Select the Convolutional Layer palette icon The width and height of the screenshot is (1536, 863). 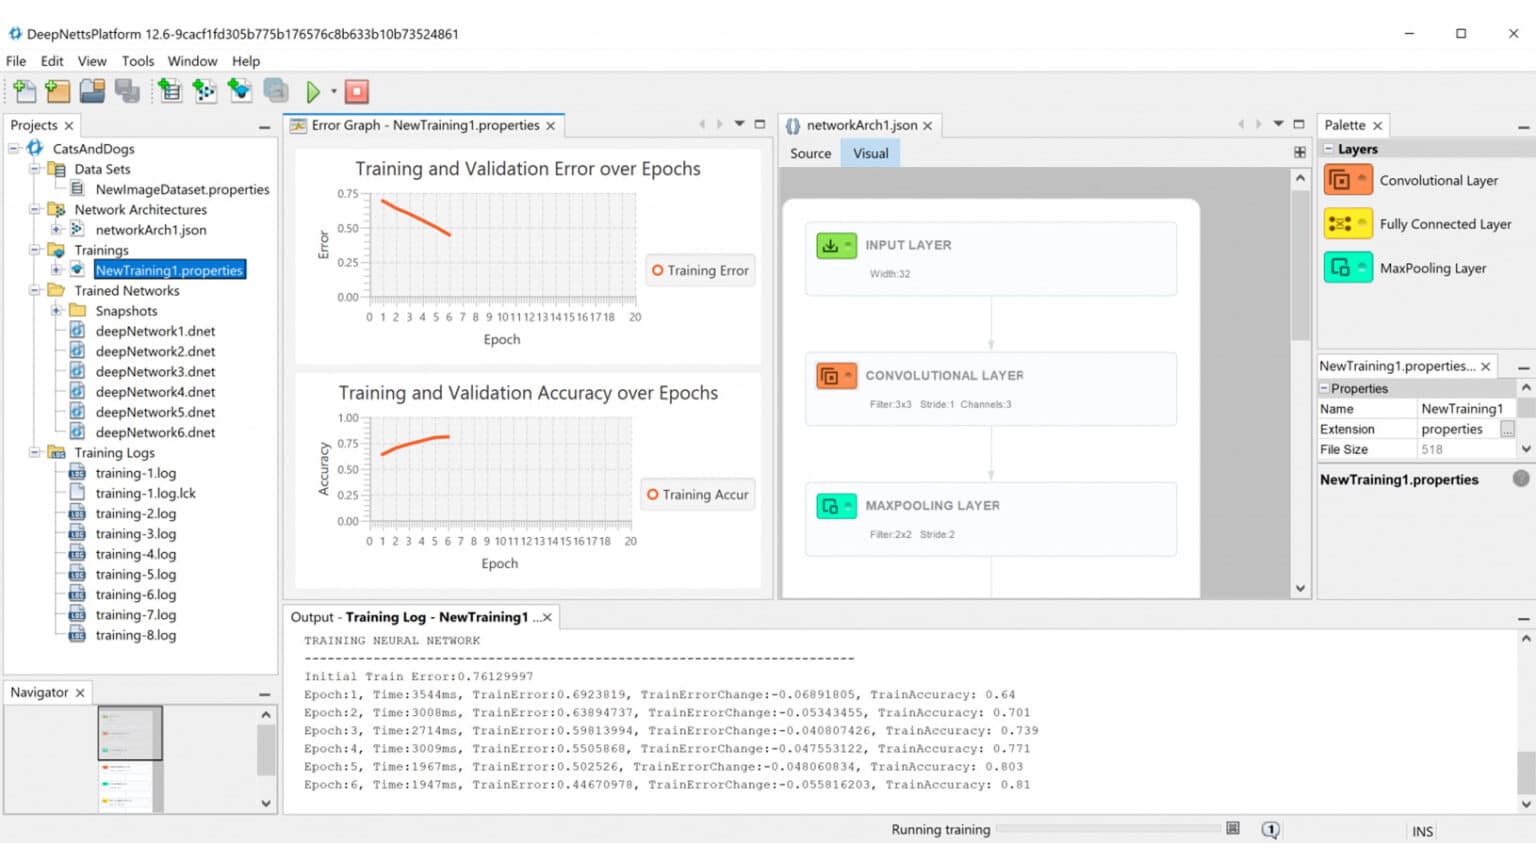point(1347,180)
